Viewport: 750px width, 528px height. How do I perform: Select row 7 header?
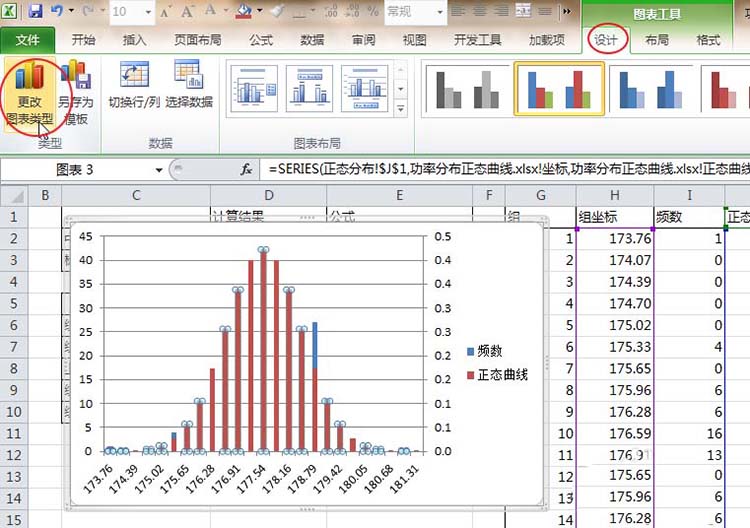point(14,347)
